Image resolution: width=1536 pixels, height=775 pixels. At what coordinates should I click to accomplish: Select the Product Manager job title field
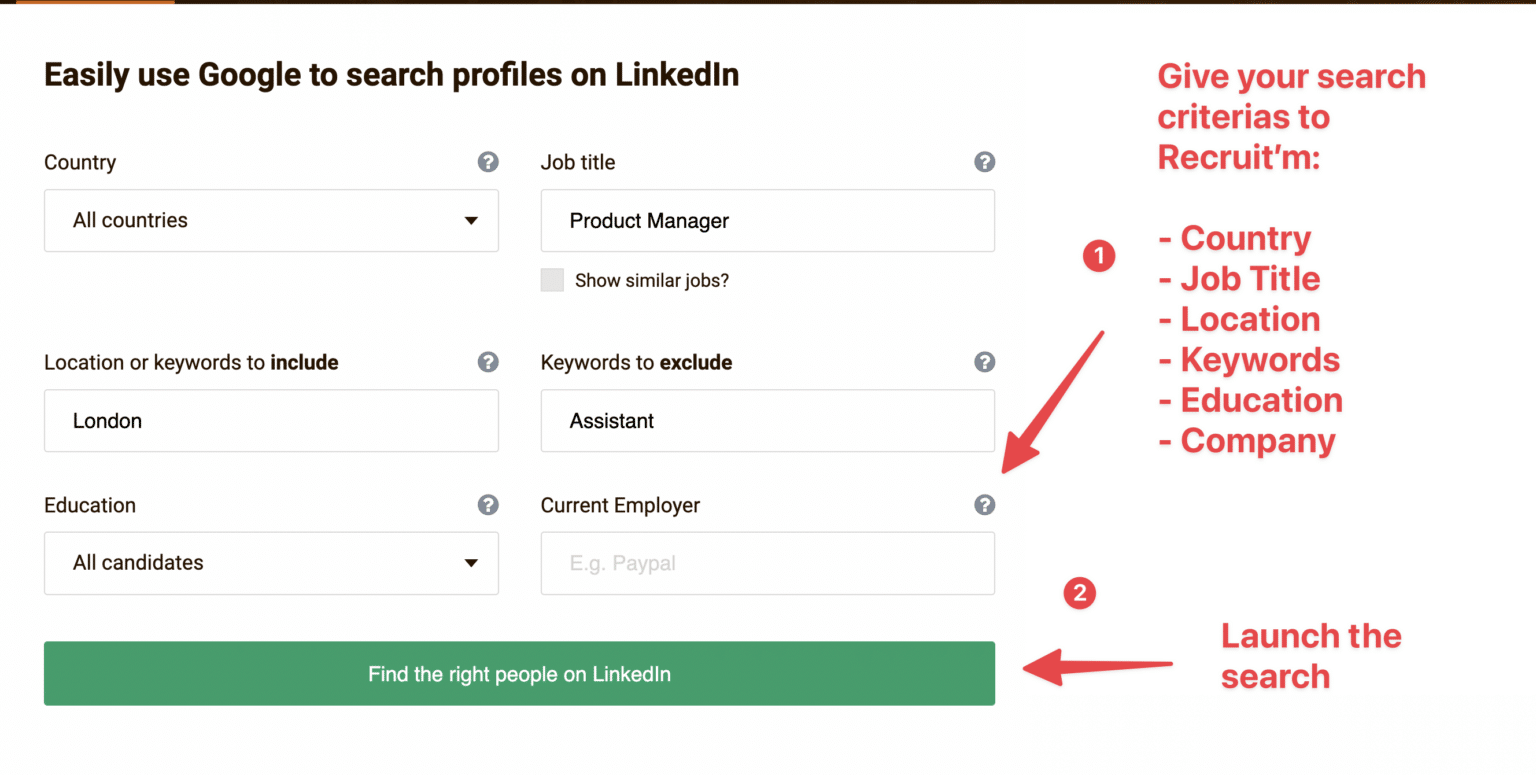click(767, 220)
